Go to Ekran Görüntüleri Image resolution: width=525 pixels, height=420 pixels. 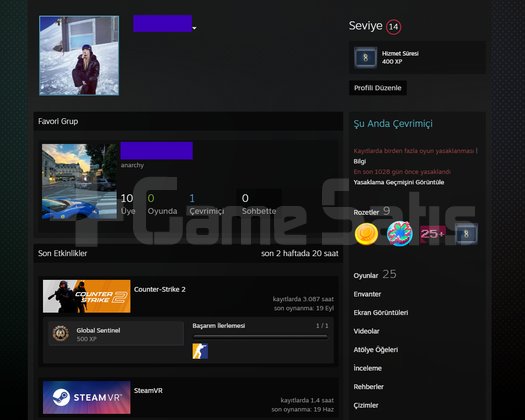(x=381, y=312)
